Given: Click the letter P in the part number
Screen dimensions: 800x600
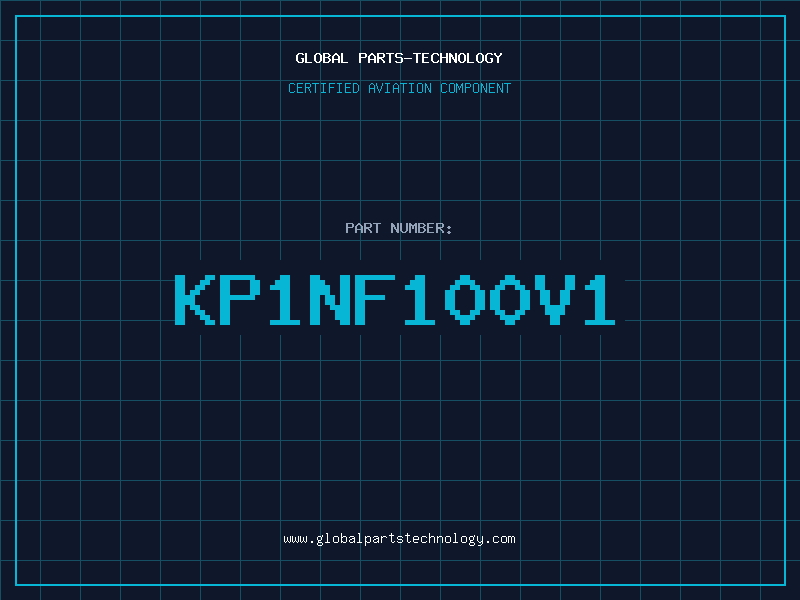Looking at the screenshot, I should [x=241, y=299].
